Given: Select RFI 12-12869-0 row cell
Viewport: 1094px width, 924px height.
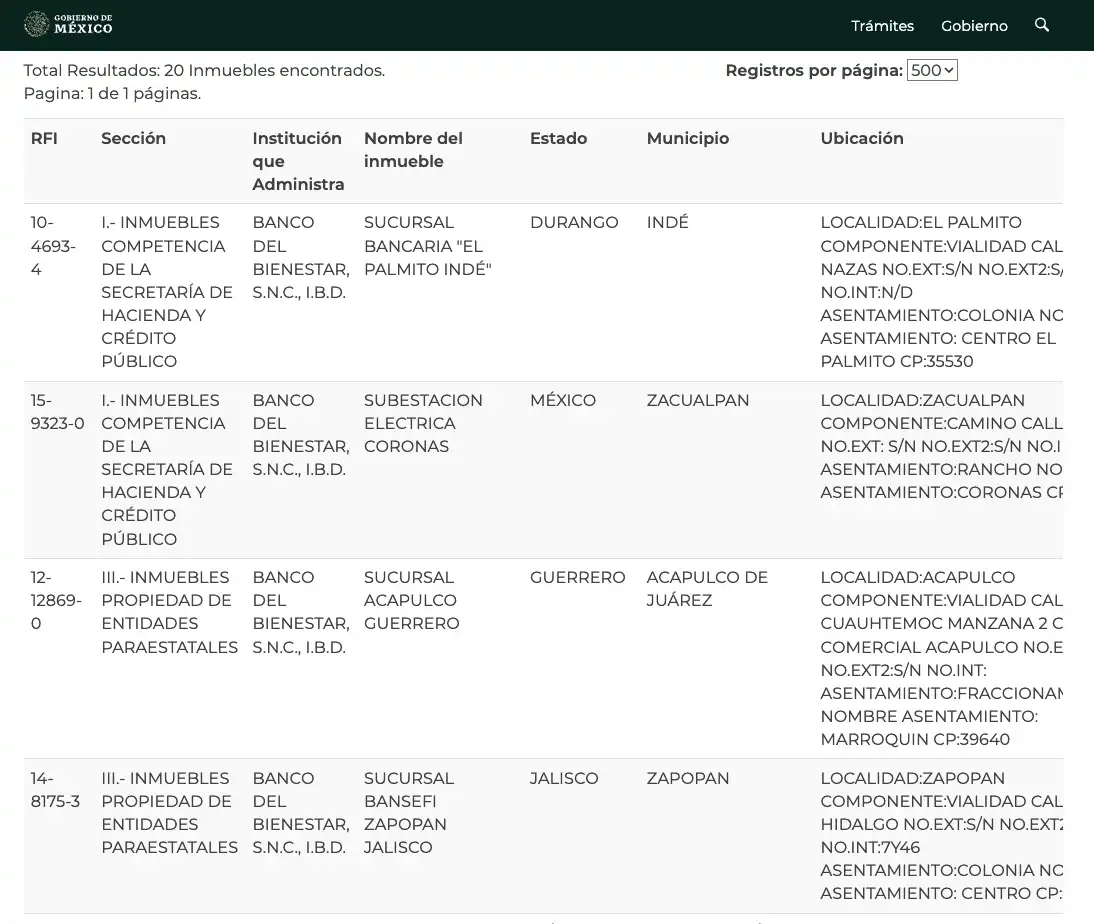Looking at the screenshot, I should [56, 600].
